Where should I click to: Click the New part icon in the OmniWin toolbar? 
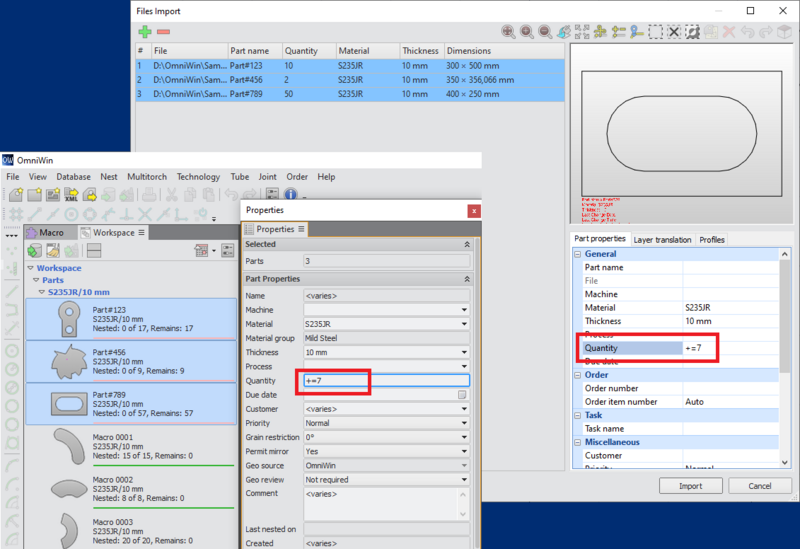(16, 194)
